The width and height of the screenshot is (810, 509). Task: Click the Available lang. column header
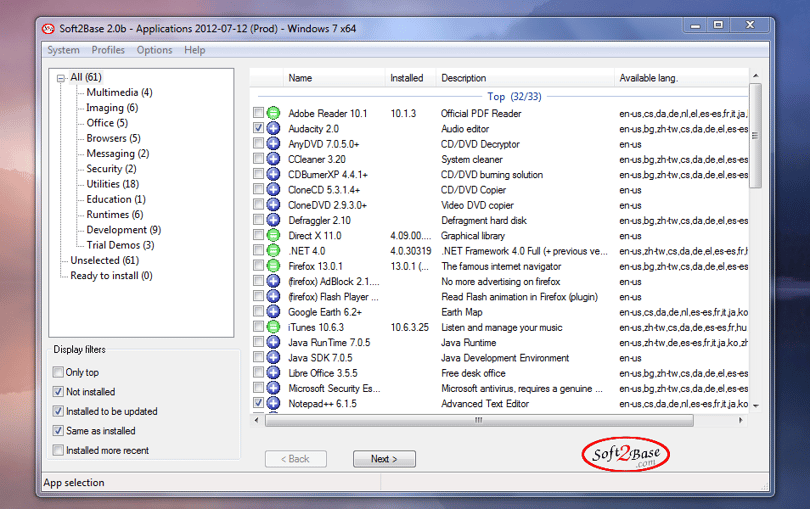[x=681, y=78]
